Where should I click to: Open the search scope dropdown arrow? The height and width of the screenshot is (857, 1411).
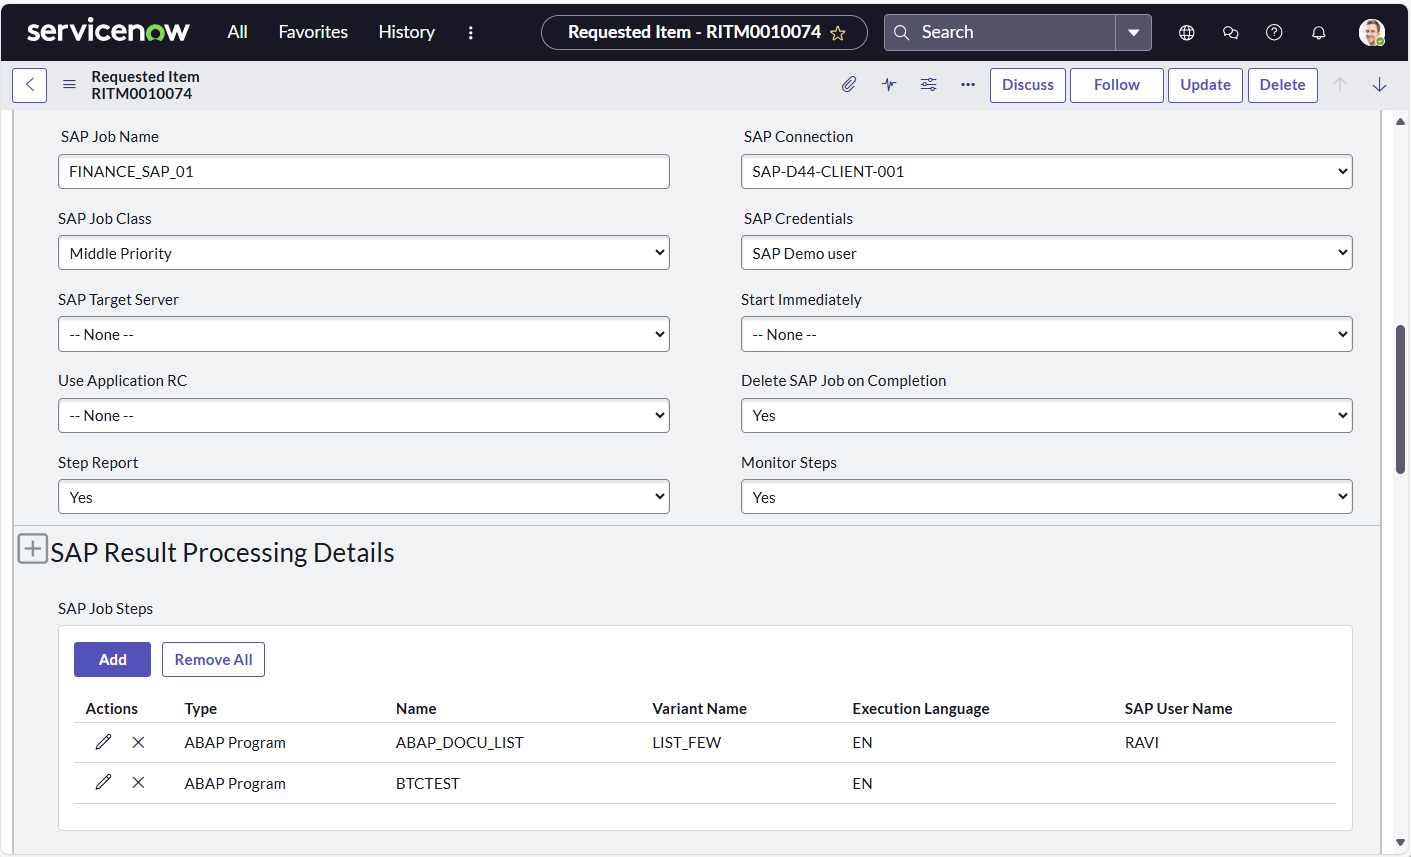click(1134, 32)
